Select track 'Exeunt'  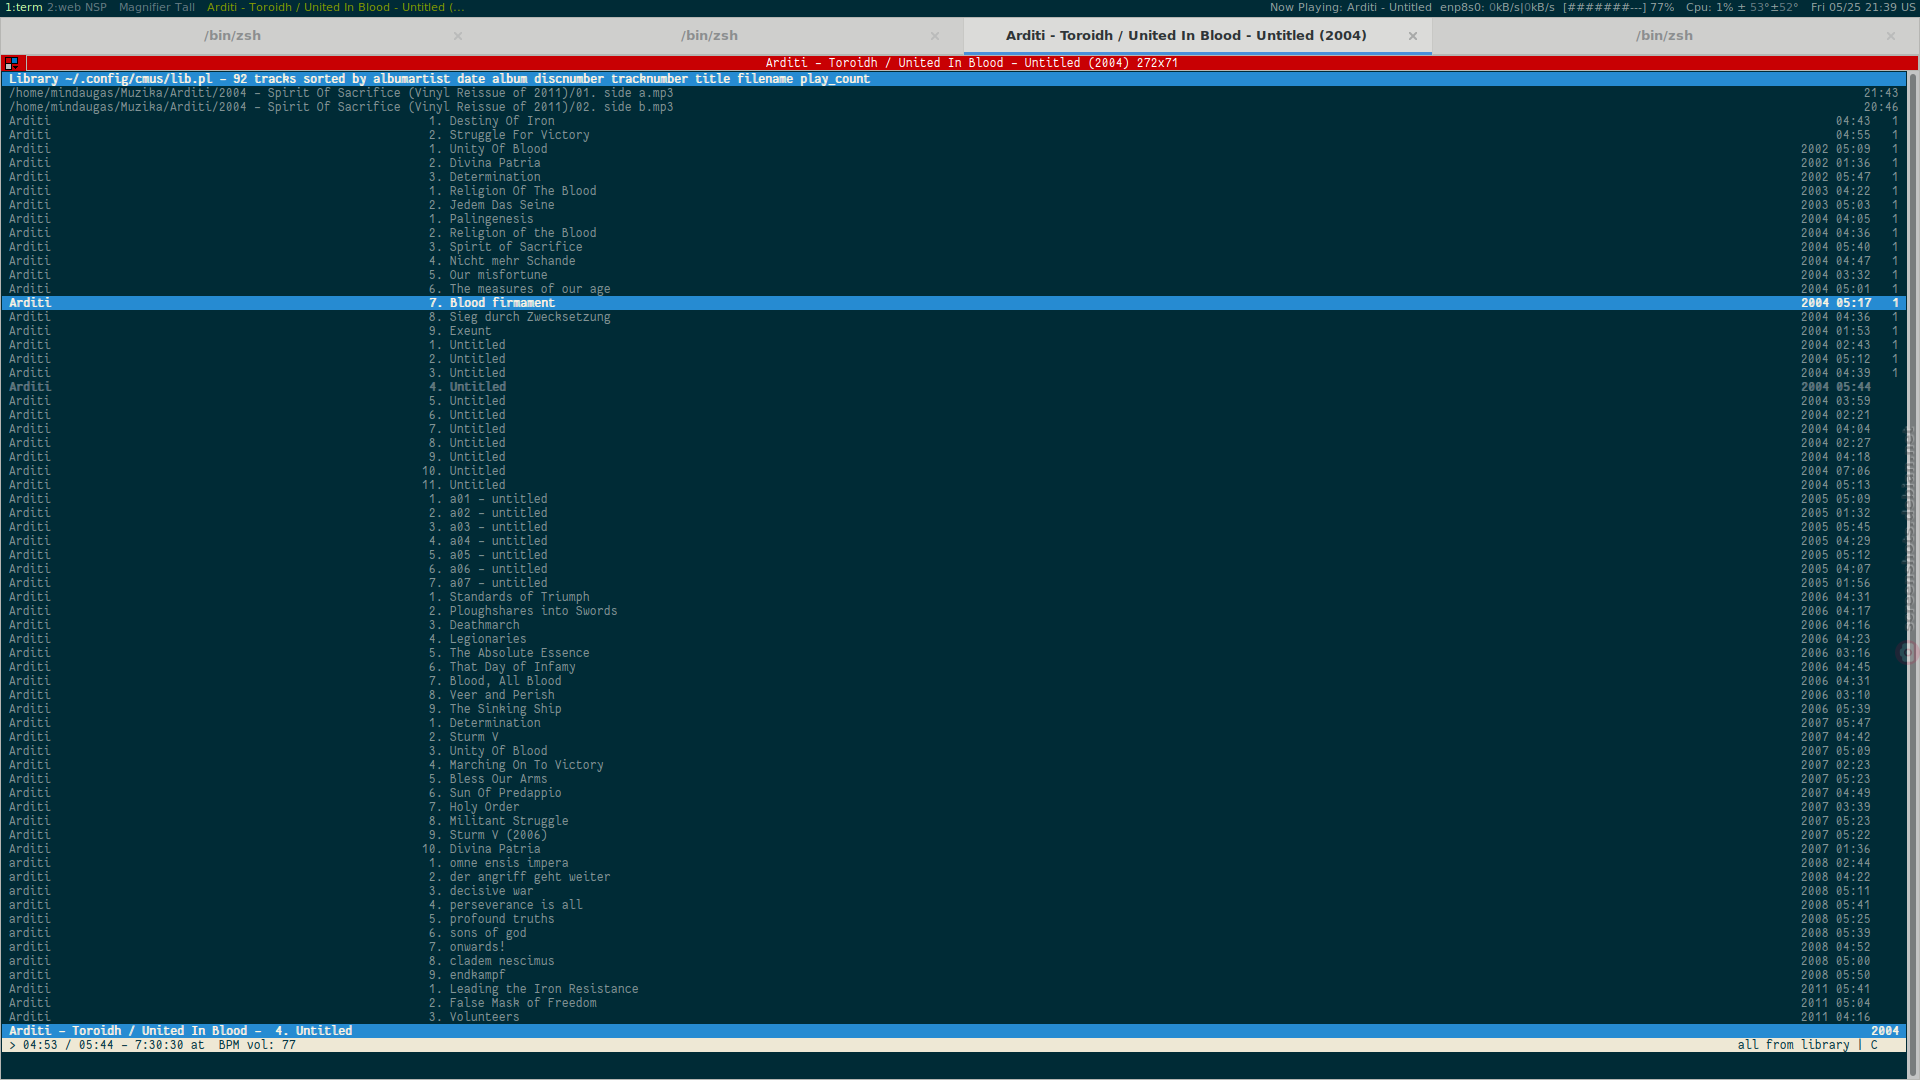tap(953, 331)
